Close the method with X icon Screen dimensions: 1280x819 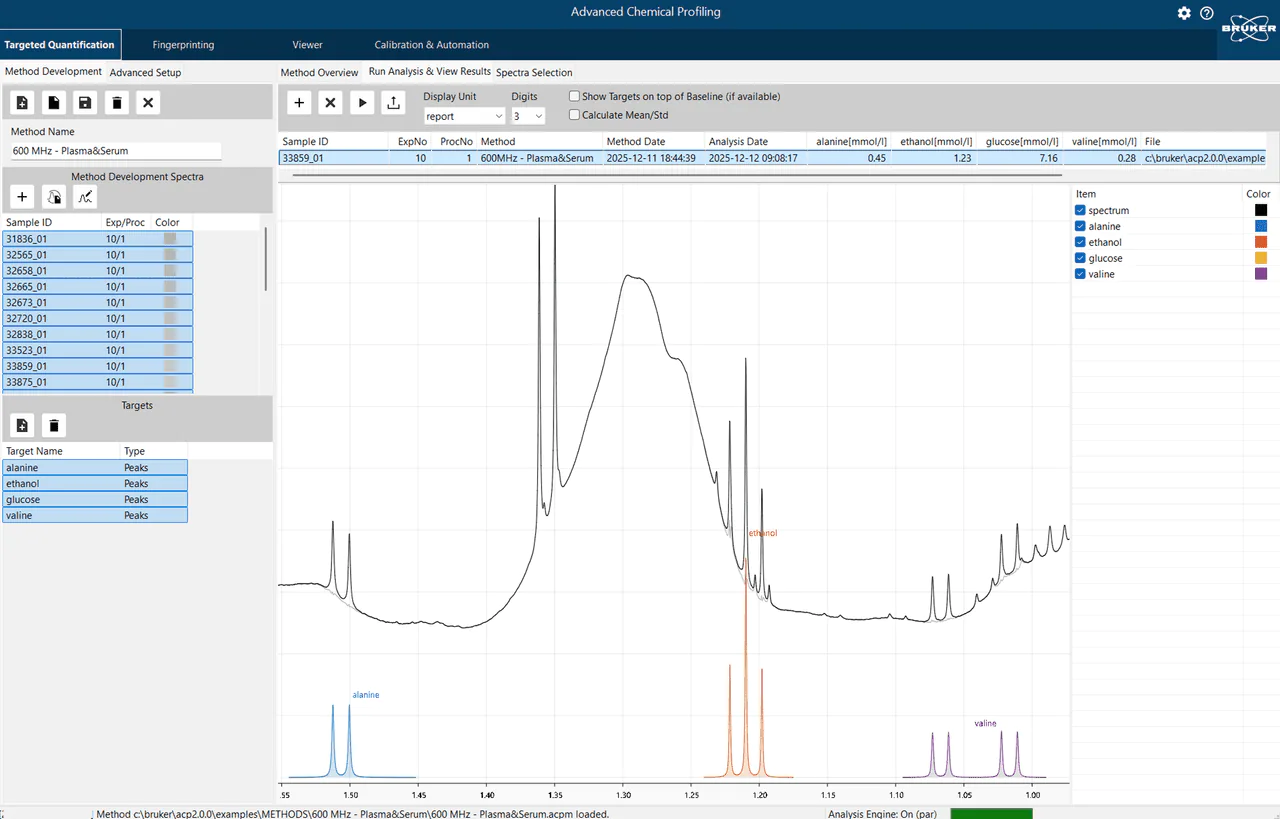(148, 102)
